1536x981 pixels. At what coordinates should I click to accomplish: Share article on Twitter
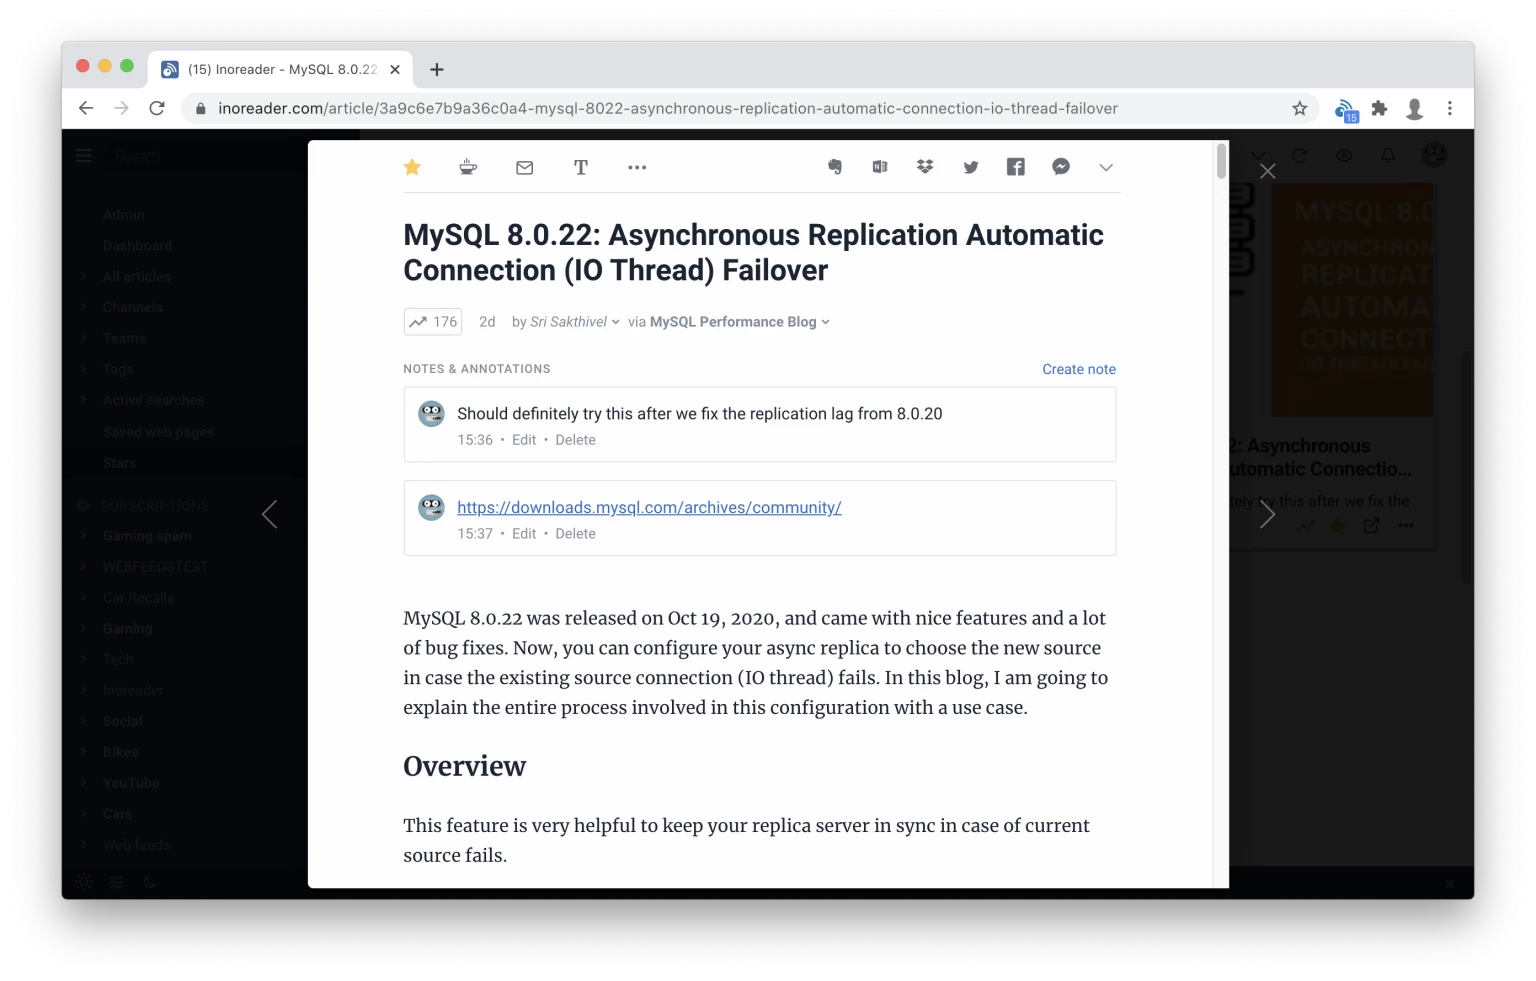[x=970, y=167]
